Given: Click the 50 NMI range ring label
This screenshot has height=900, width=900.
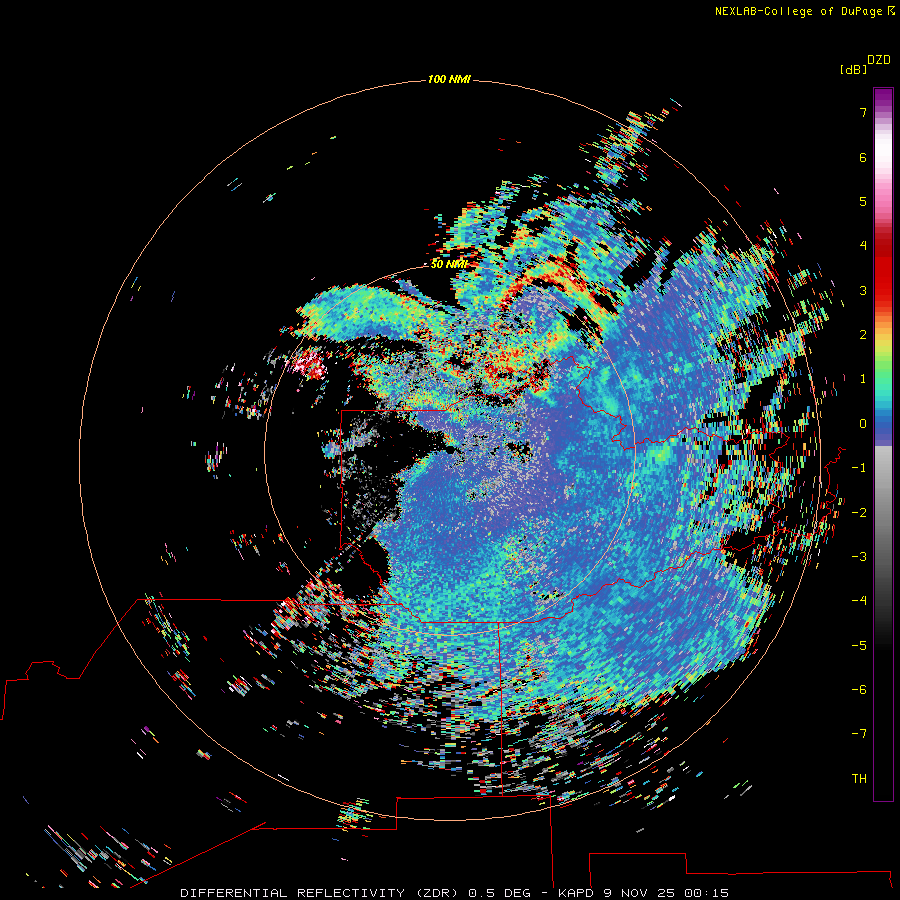Looking at the screenshot, I should pos(449,264).
